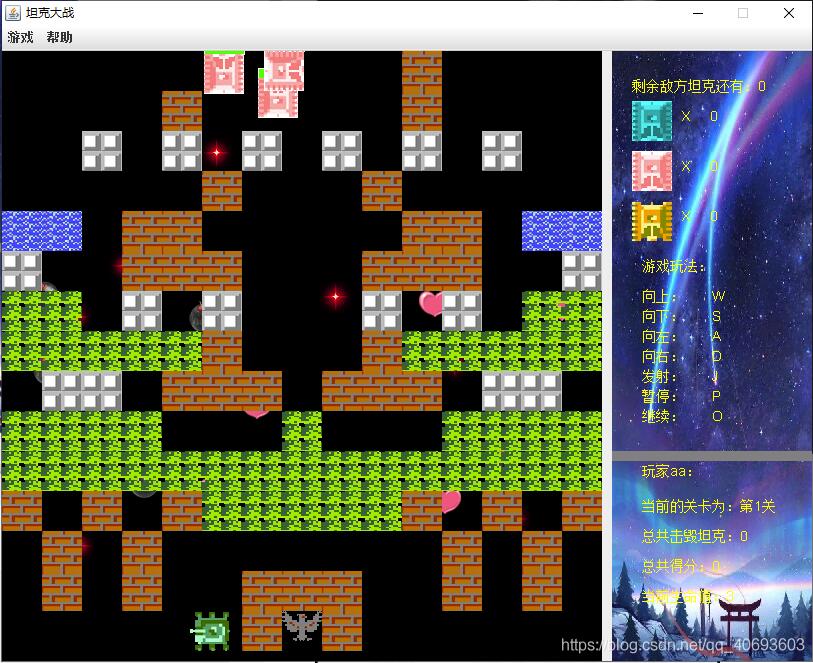Click the disabled maximize button
The image size is (813, 663).
[742, 13]
